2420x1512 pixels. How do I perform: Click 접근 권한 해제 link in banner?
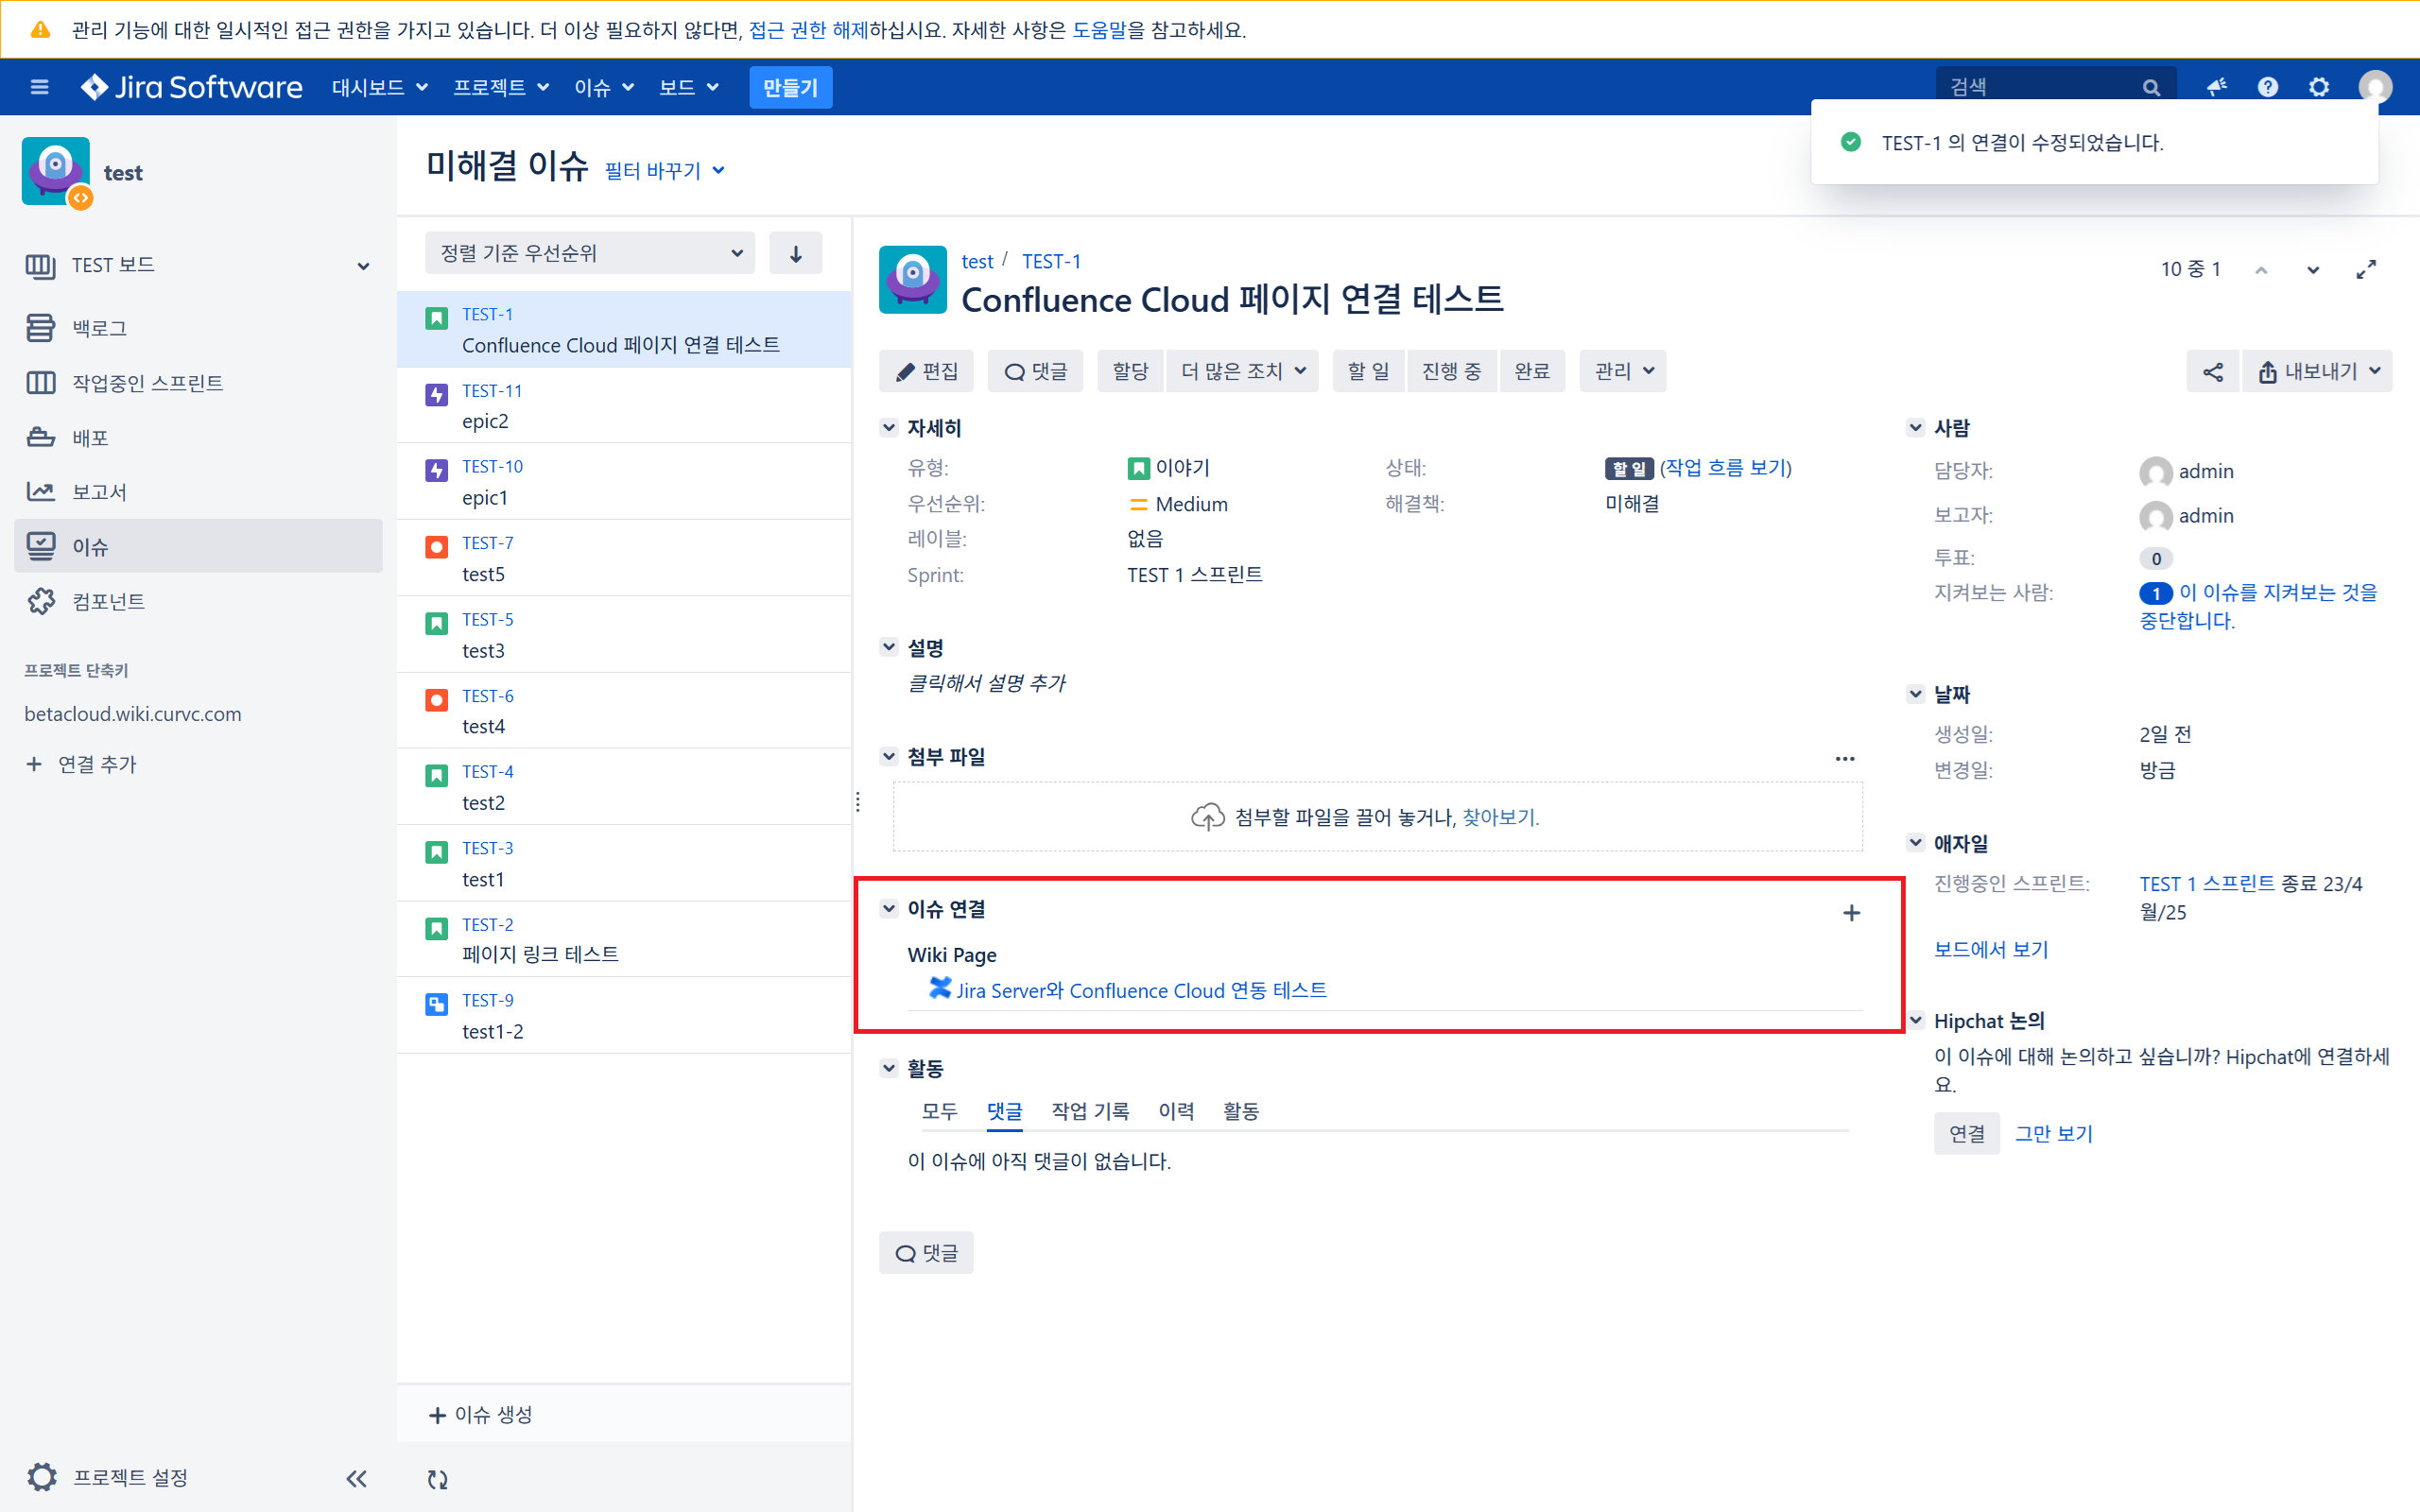[809, 30]
